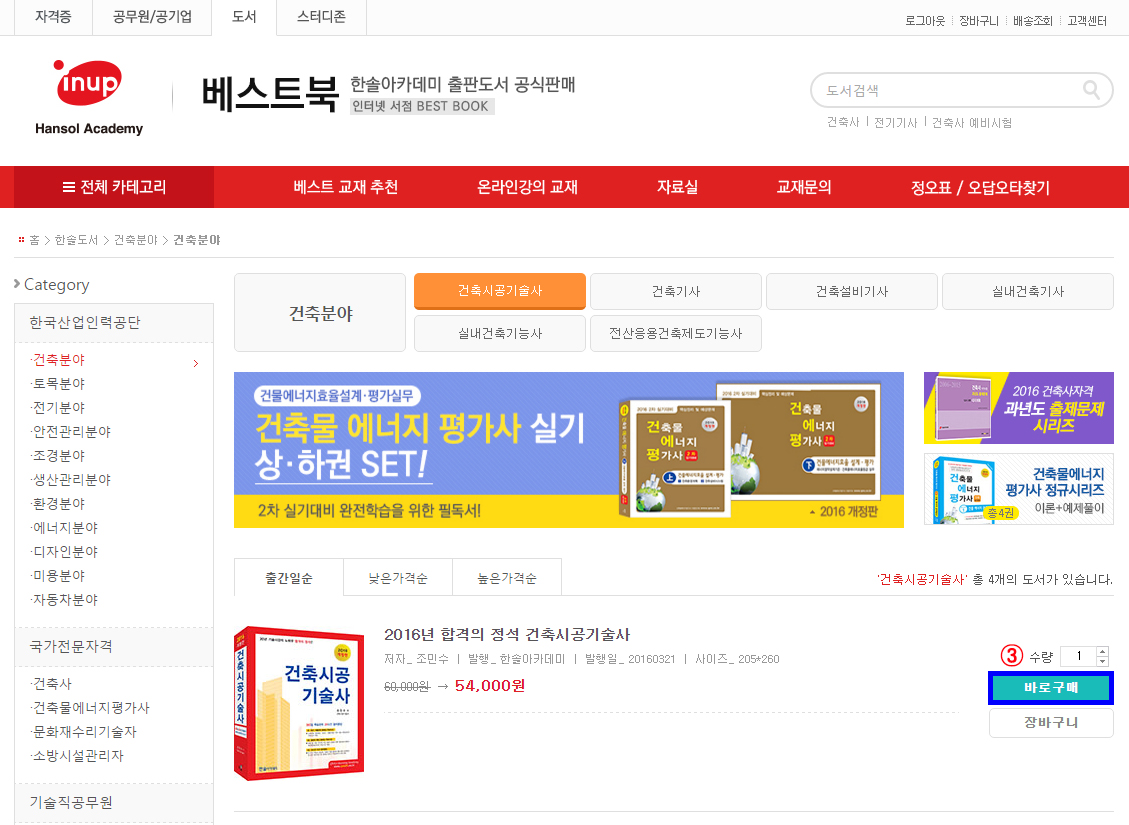Open 소방시설관리자 in the sidebar

(78, 756)
